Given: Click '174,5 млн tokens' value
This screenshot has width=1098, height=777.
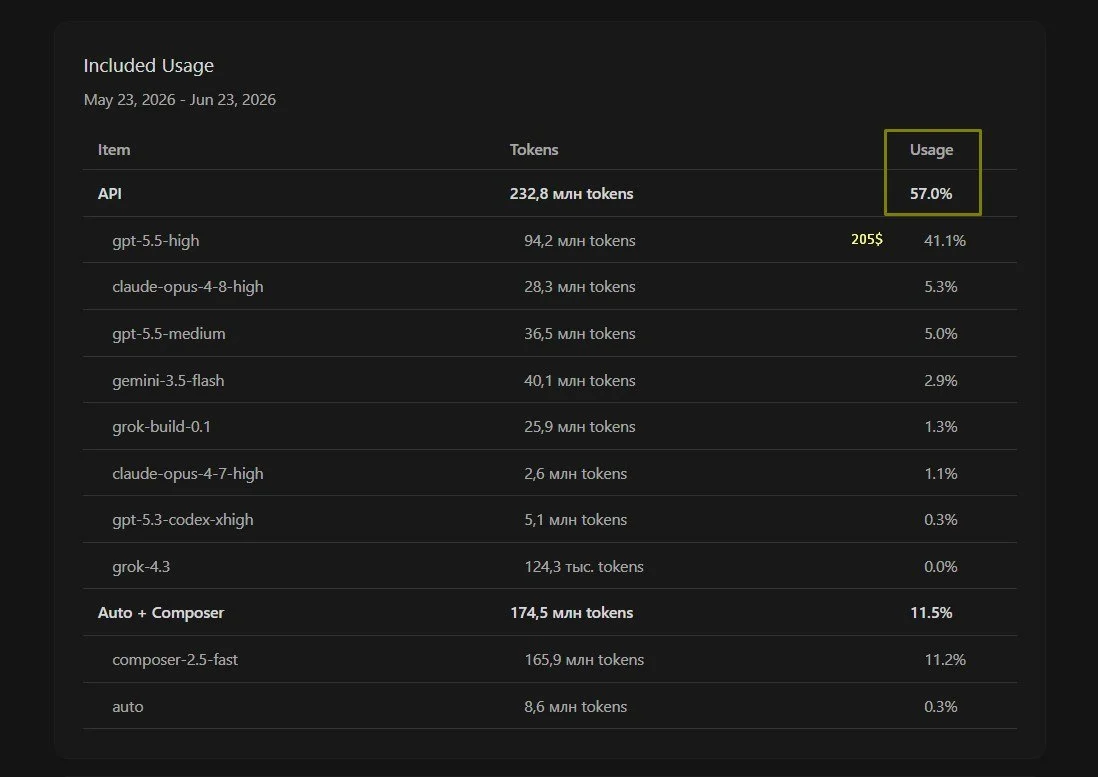Looking at the screenshot, I should (571, 613).
